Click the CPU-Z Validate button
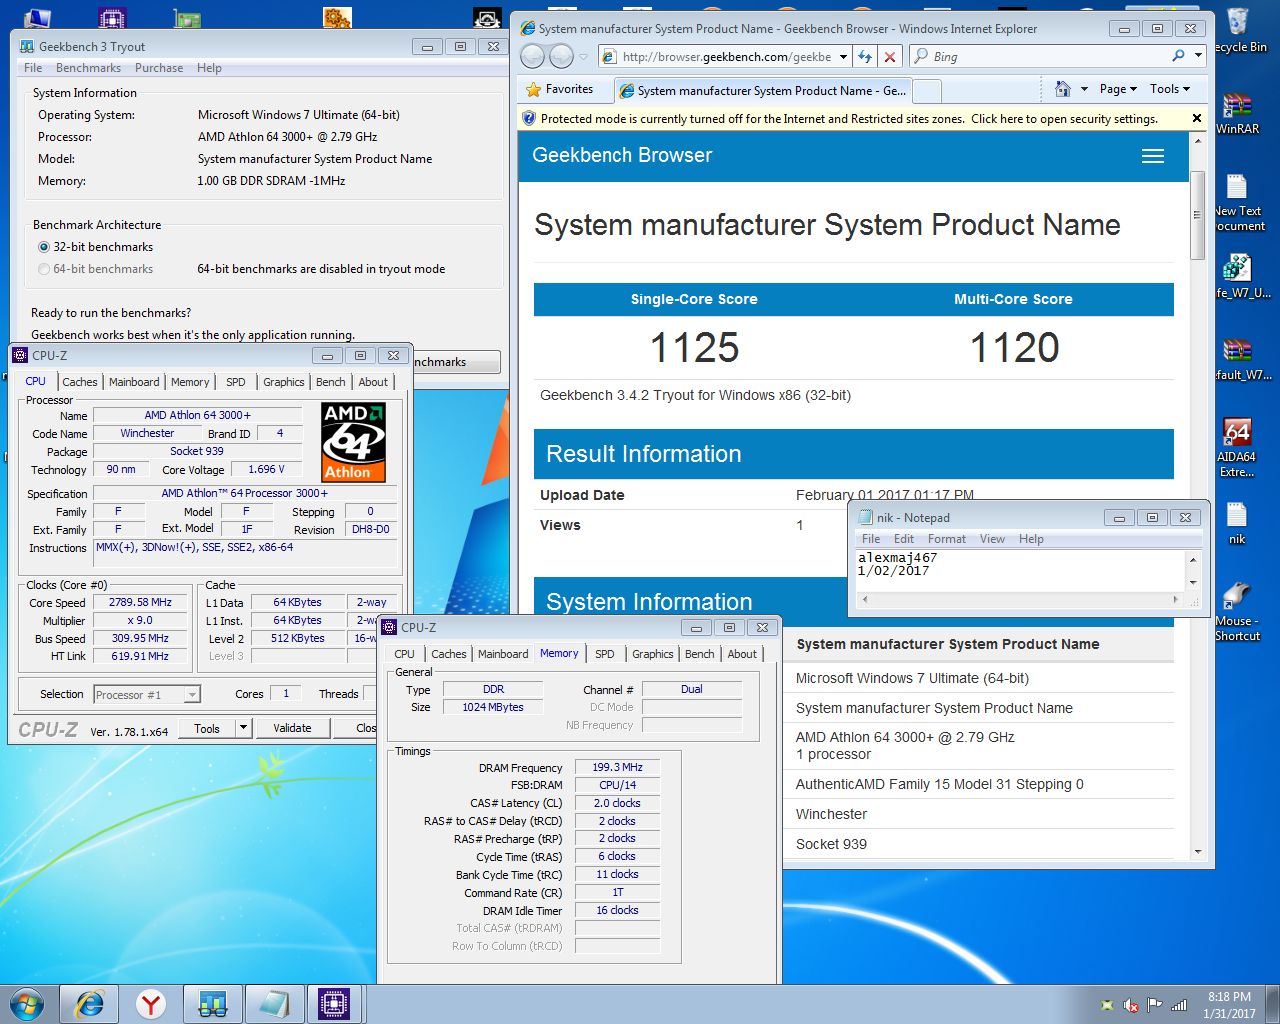The width and height of the screenshot is (1280, 1024). (x=292, y=728)
